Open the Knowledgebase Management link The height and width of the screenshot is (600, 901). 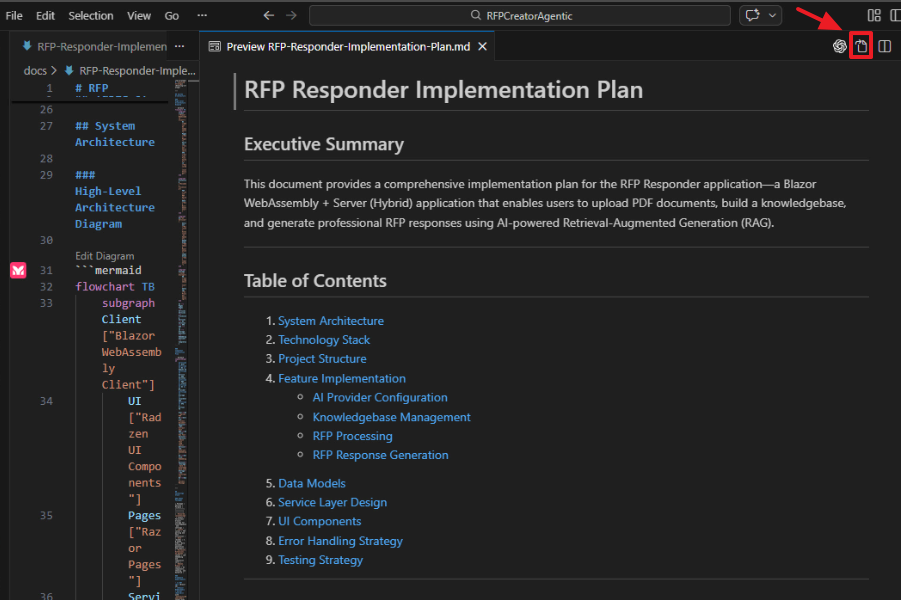tap(391, 417)
